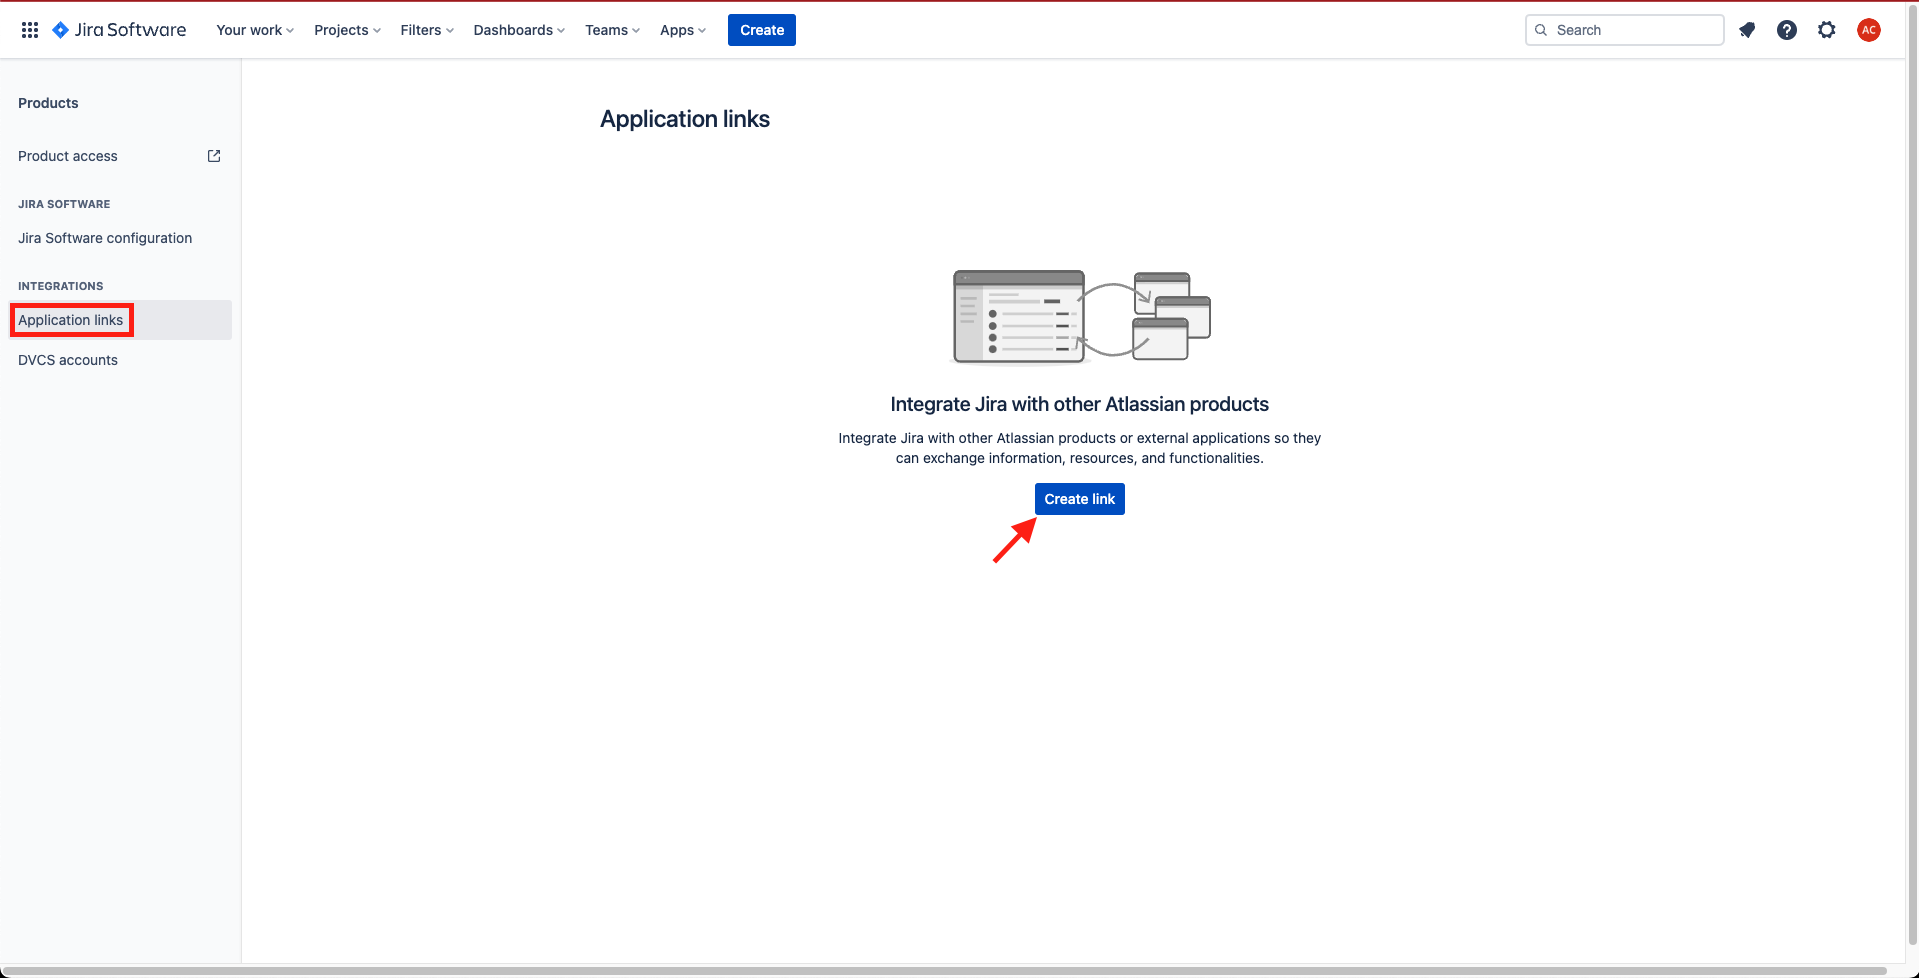Click the horizontal scrollbar at bottom
This screenshot has width=1919, height=978.
coord(943,971)
